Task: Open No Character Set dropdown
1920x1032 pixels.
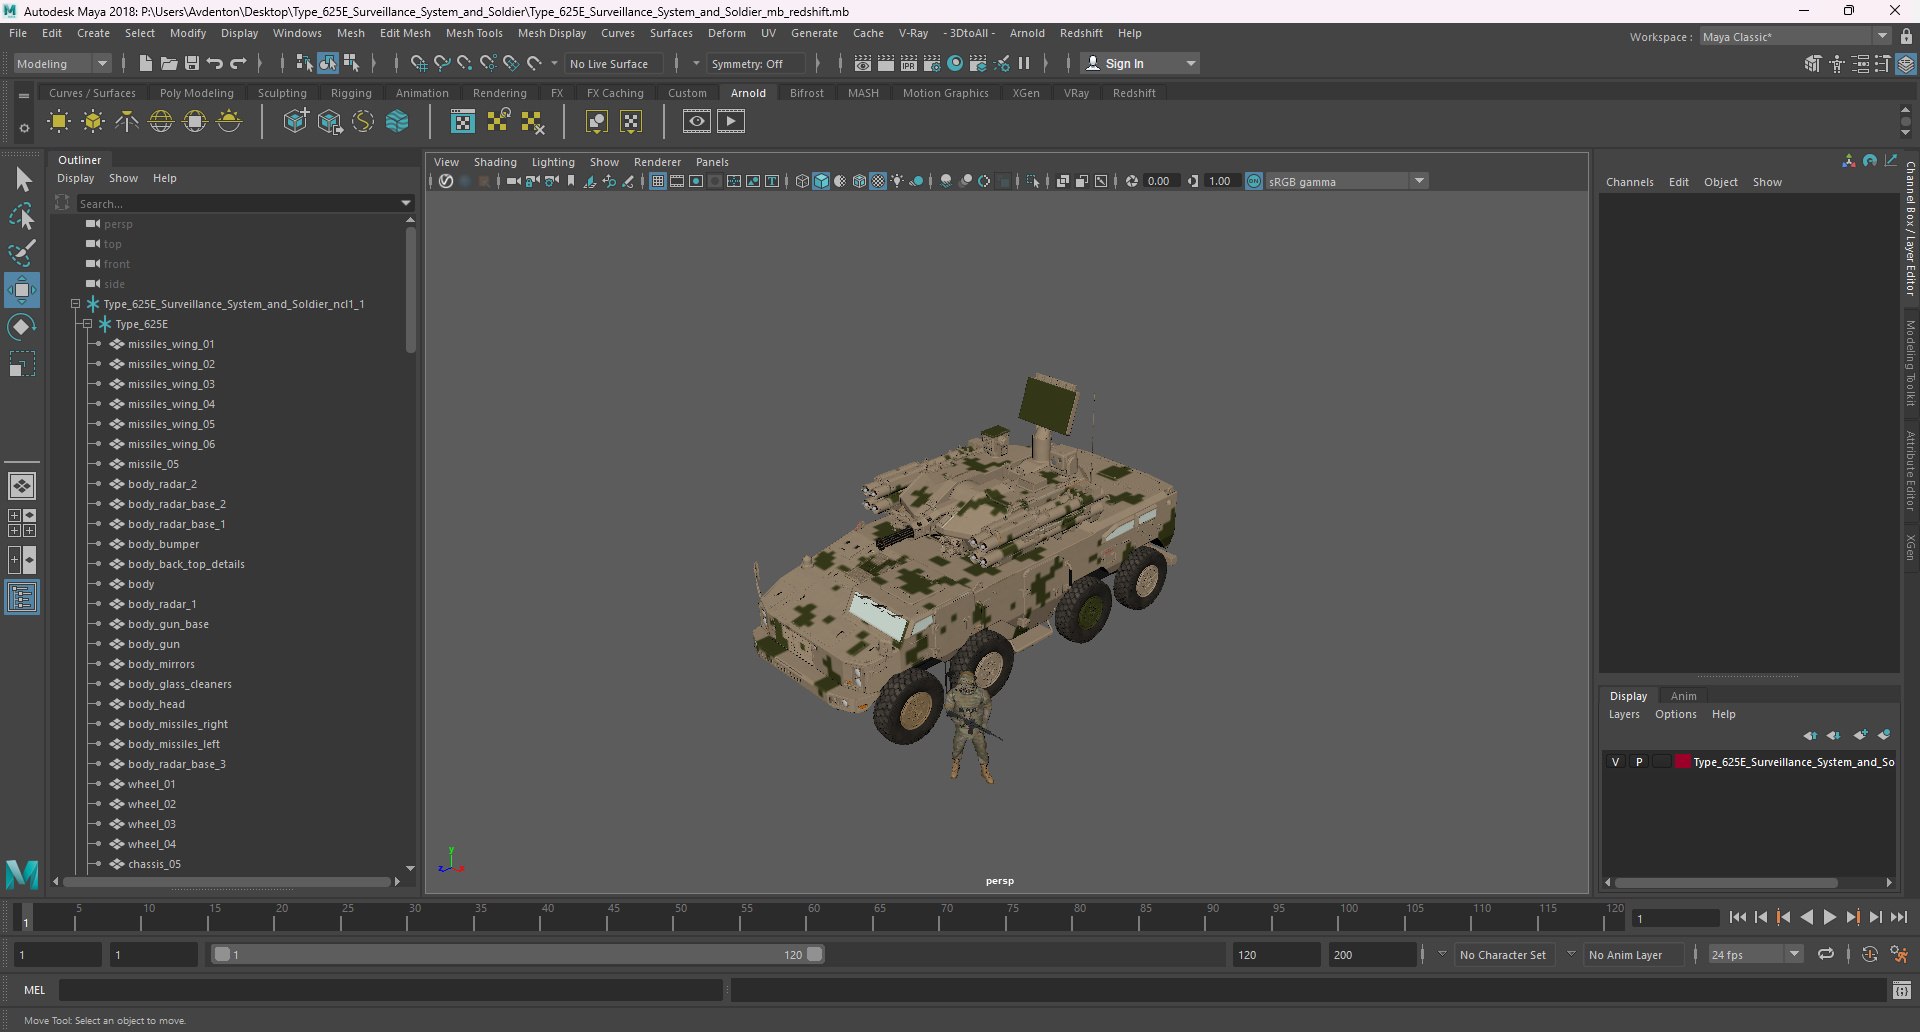Action: point(1442,955)
